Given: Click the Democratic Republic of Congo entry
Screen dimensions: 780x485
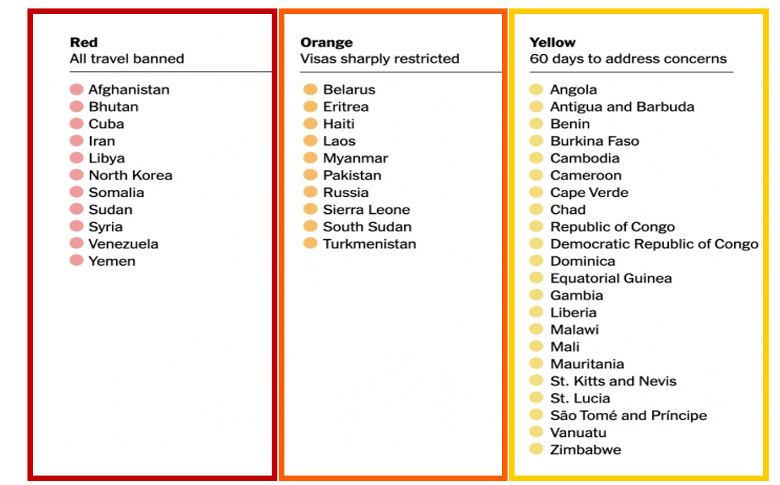Looking at the screenshot, I should point(654,244).
